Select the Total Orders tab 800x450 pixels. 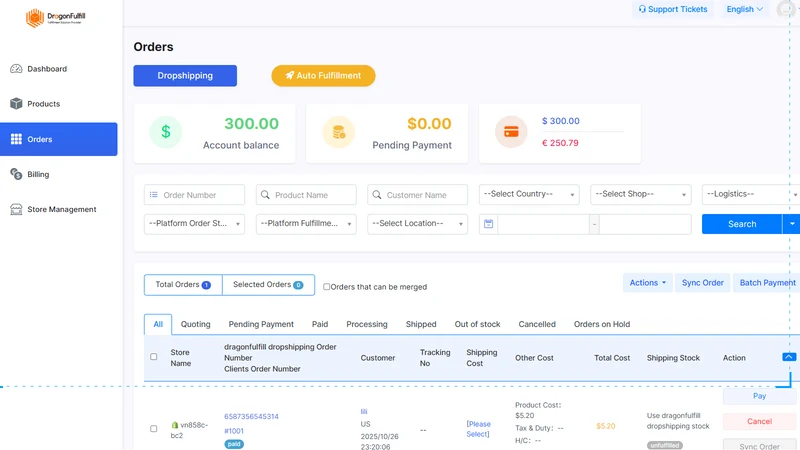(183, 285)
